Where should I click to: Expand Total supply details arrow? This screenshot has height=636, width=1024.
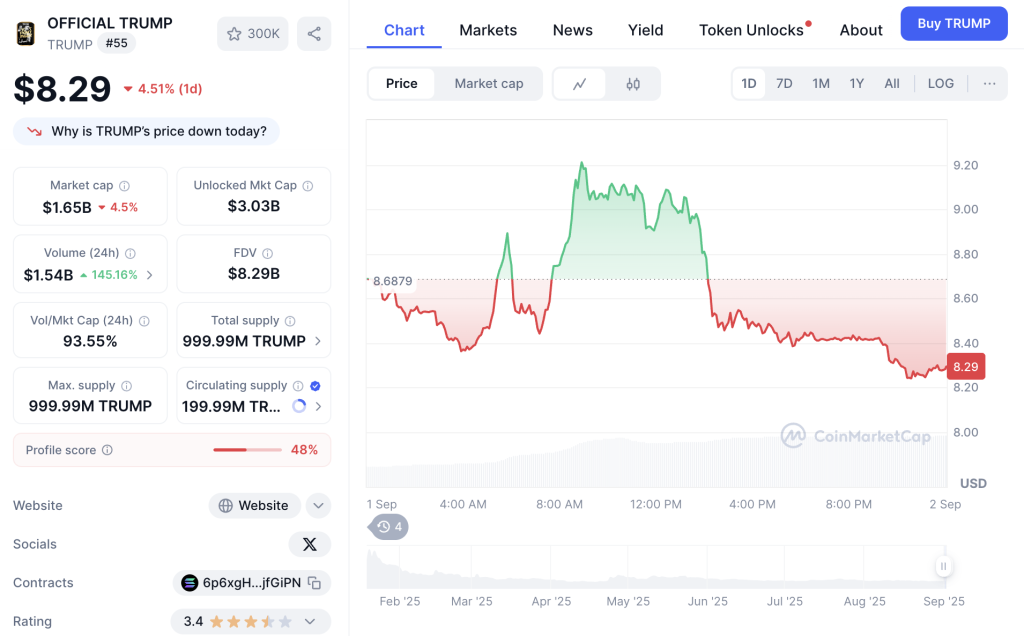(x=318, y=341)
